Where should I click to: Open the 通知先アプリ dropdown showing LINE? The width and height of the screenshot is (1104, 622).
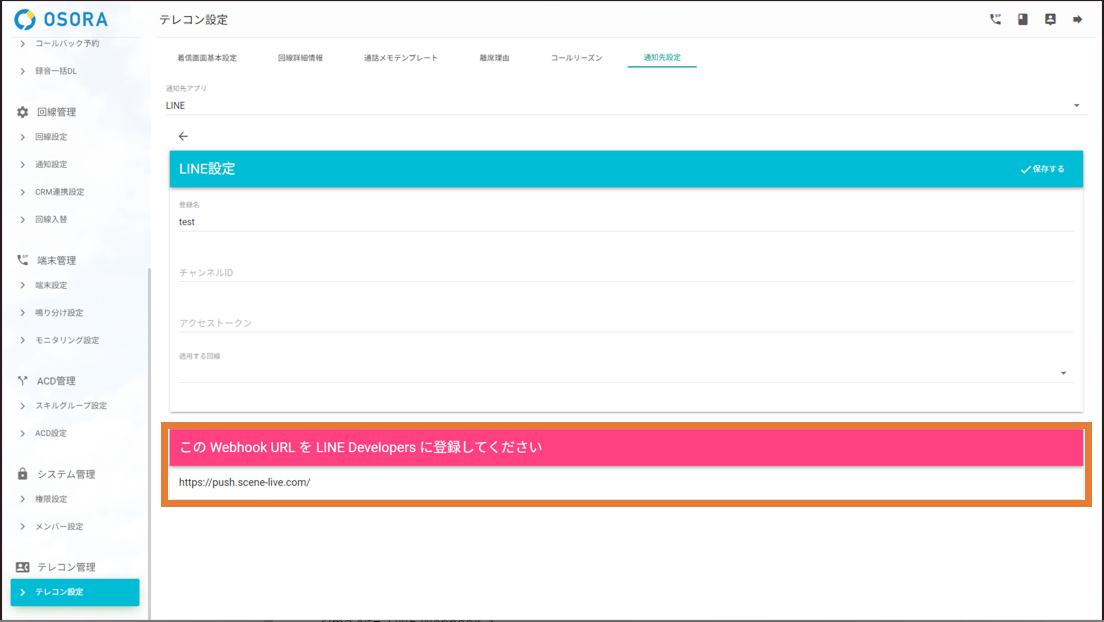tap(625, 105)
